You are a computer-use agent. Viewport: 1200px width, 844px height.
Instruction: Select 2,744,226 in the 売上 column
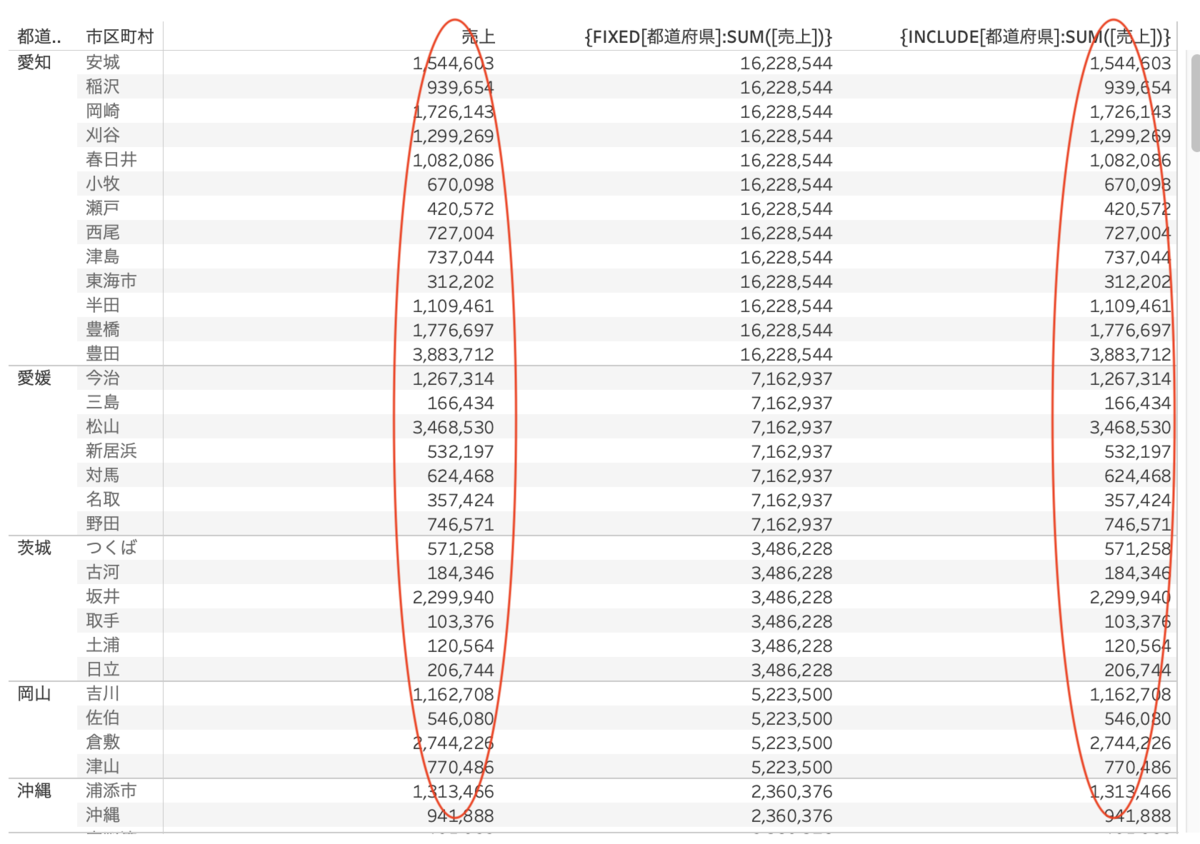[x=453, y=742]
